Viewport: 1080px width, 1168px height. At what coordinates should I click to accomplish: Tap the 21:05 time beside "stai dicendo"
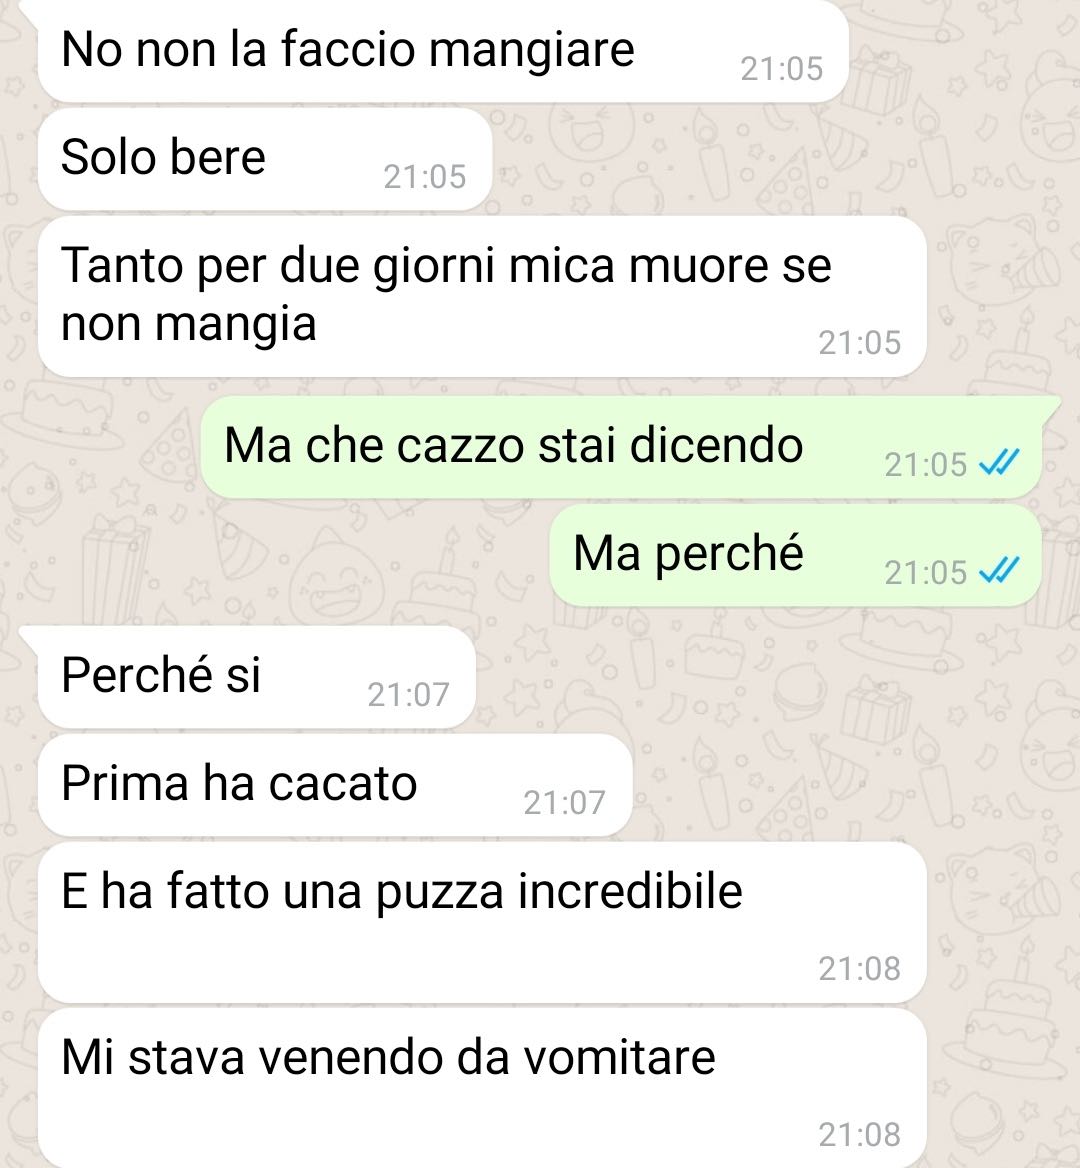click(925, 465)
